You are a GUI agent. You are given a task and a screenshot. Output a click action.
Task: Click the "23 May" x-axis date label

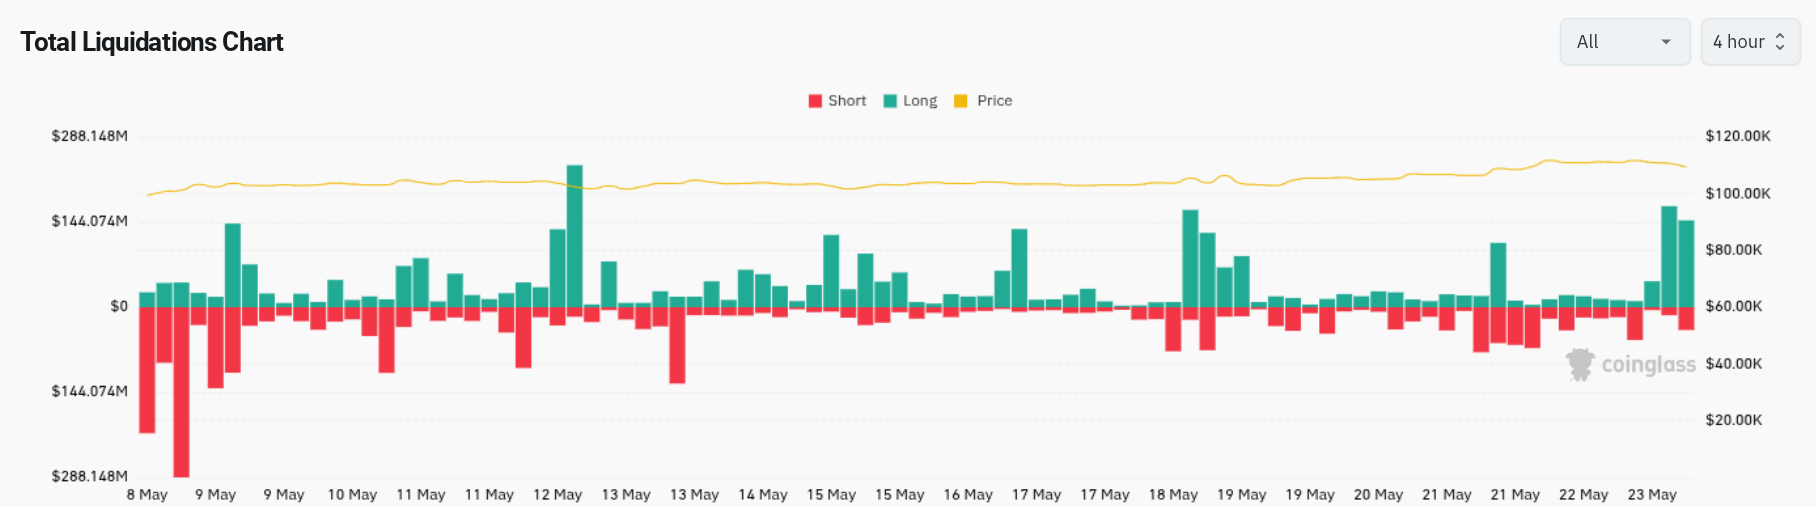[x=1652, y=495]
